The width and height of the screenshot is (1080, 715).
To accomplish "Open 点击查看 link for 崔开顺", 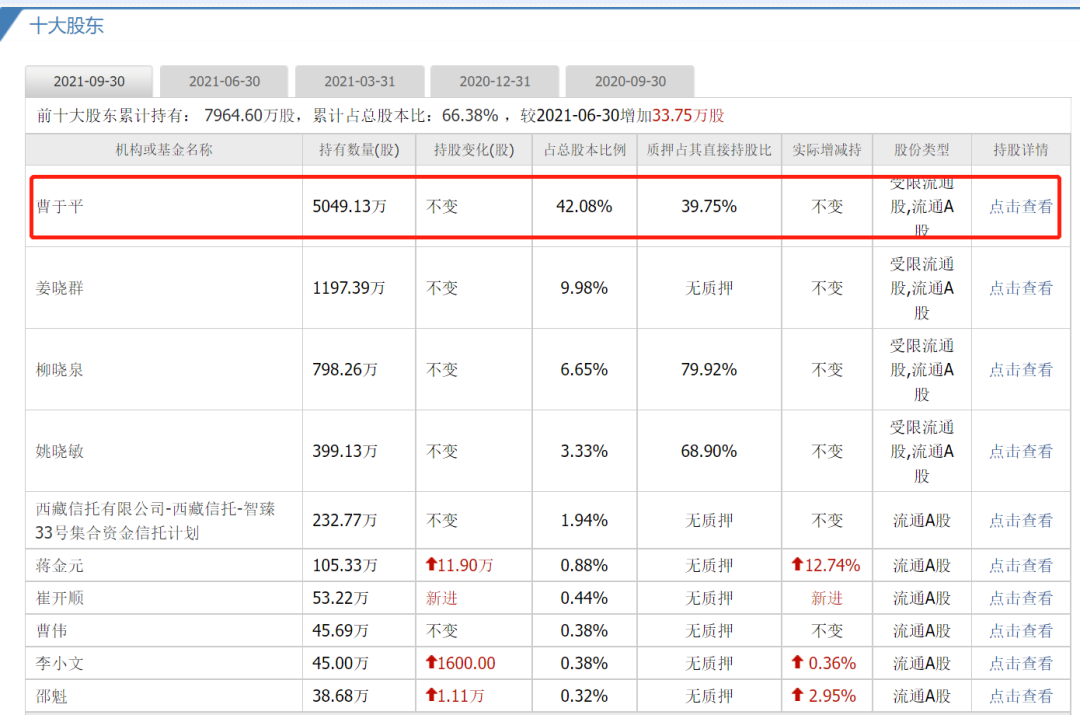I will tap(1021, 598).
